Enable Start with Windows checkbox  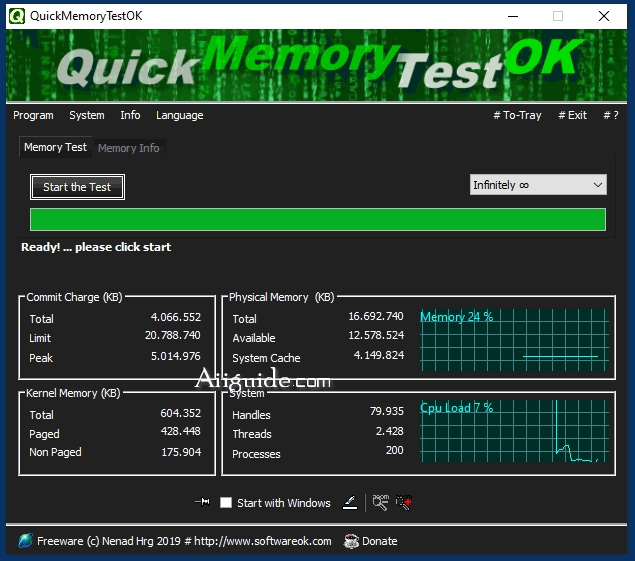click(226, 503)
